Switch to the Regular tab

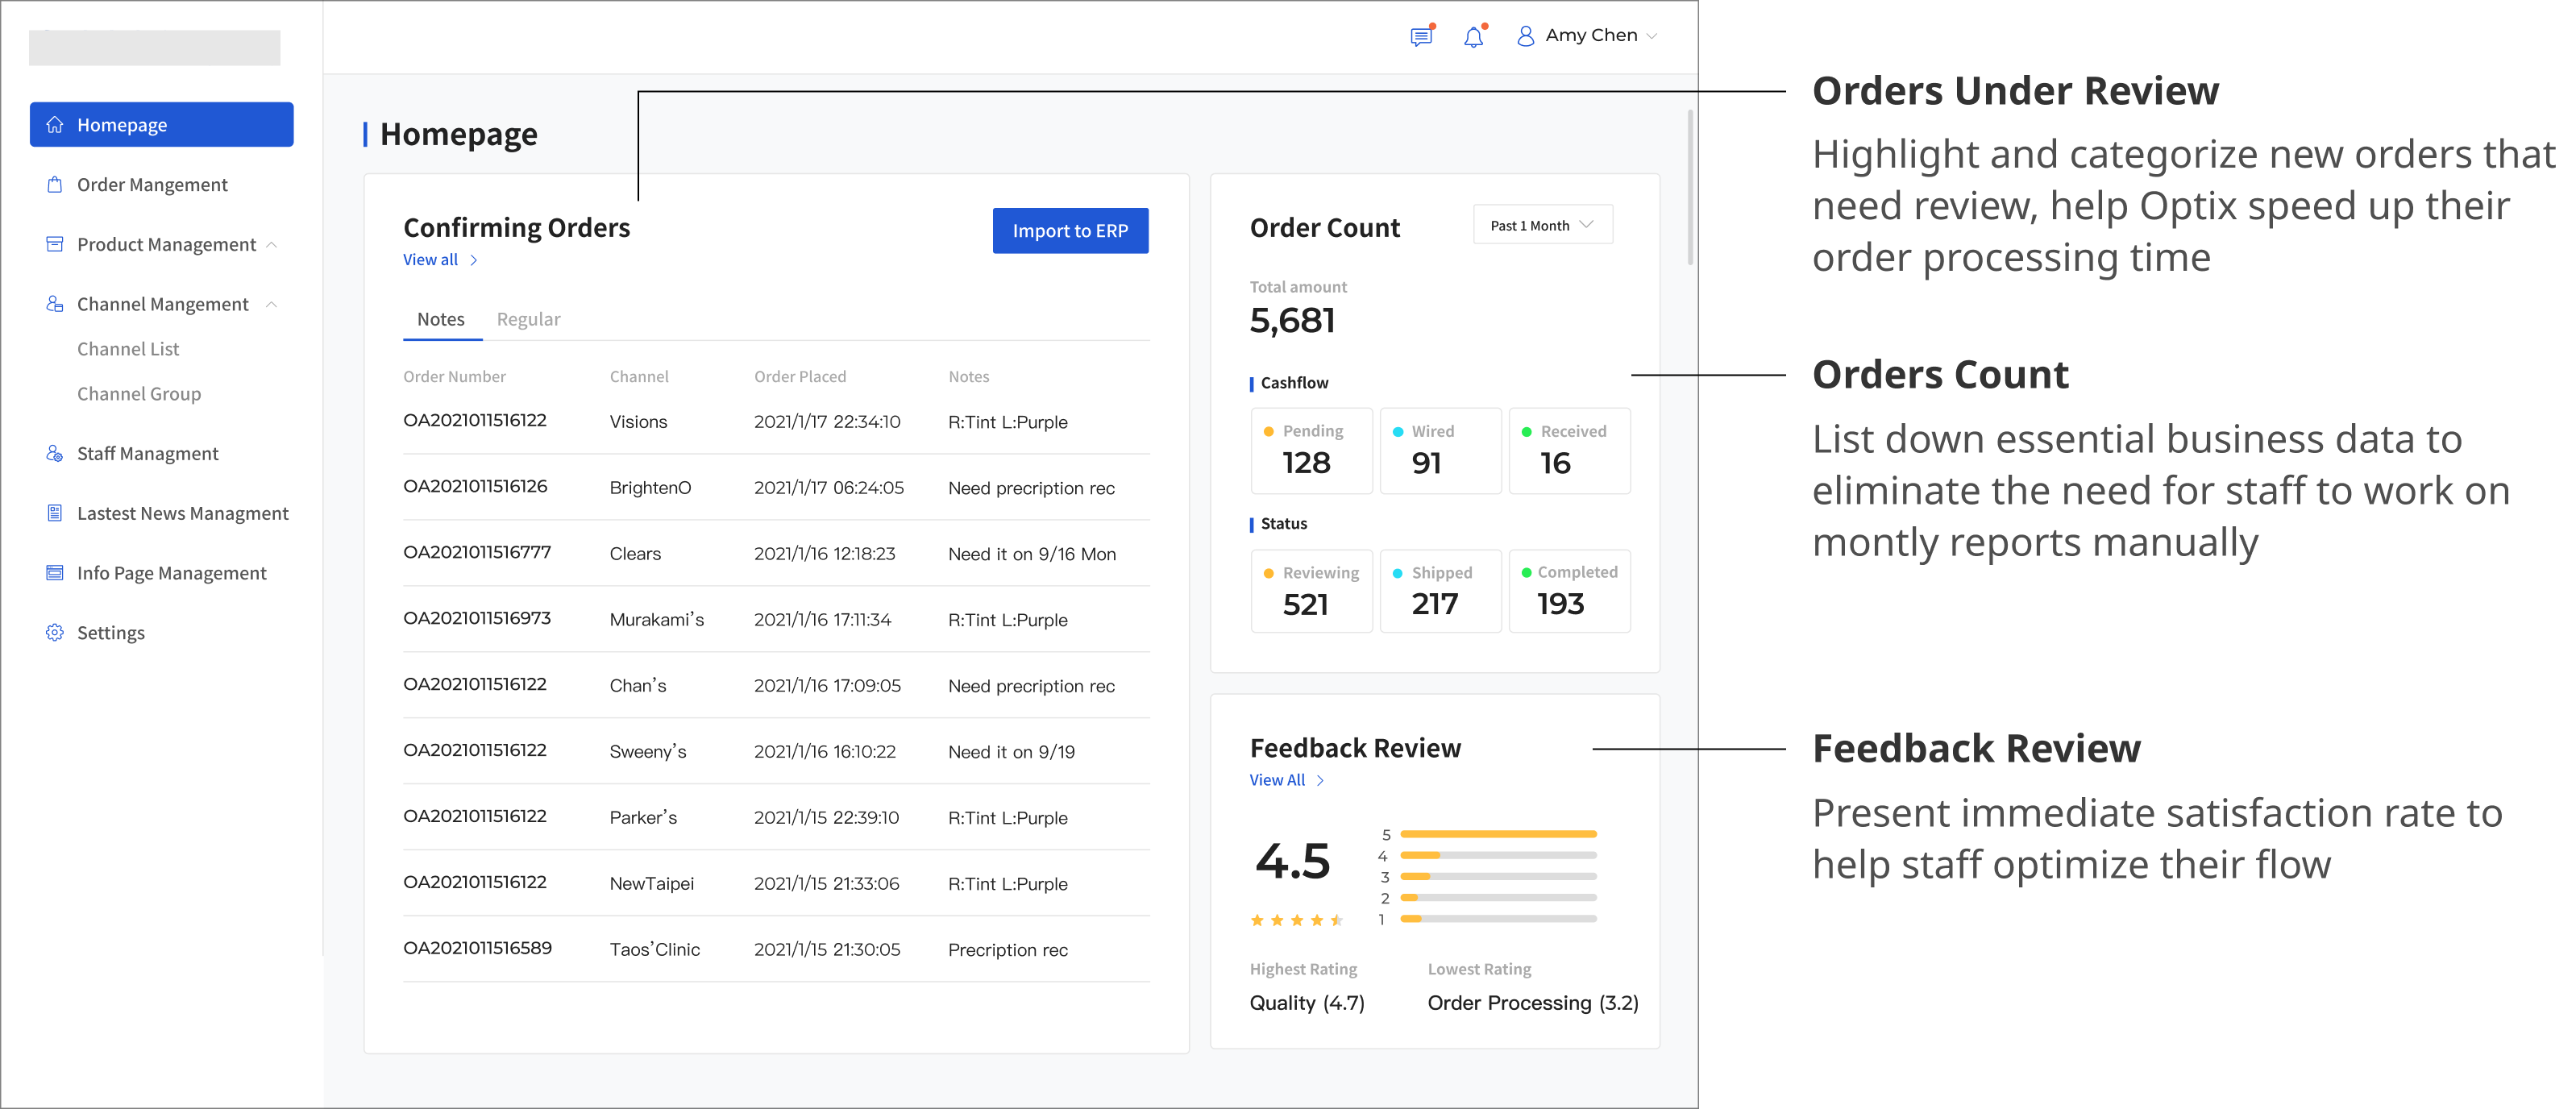(528, 320)
